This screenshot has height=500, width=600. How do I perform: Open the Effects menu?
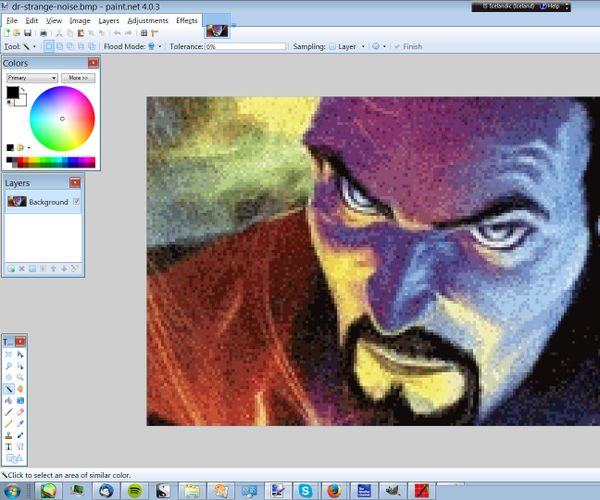[186, 21]
